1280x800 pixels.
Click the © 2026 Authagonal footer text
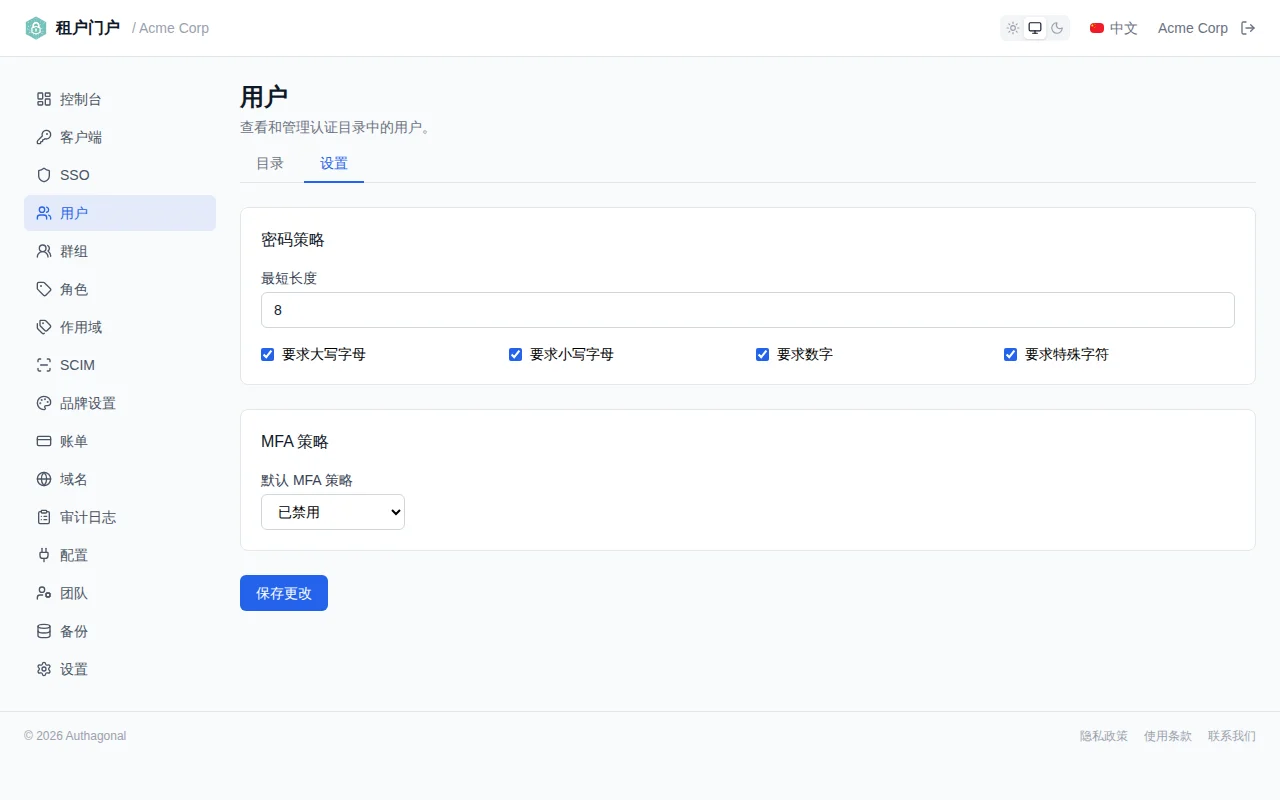click(x=75, y=736)
